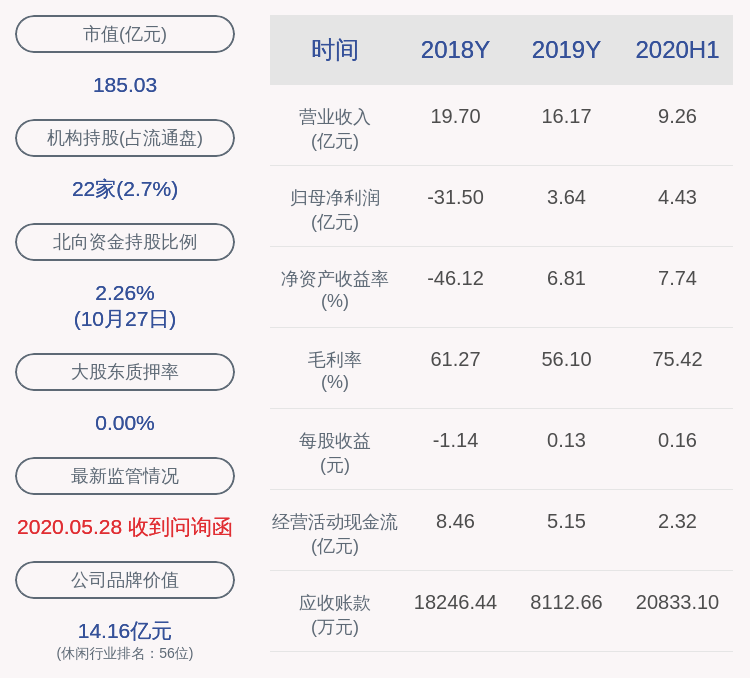Click the 净资产收益率(%) row label

(335, 289)
